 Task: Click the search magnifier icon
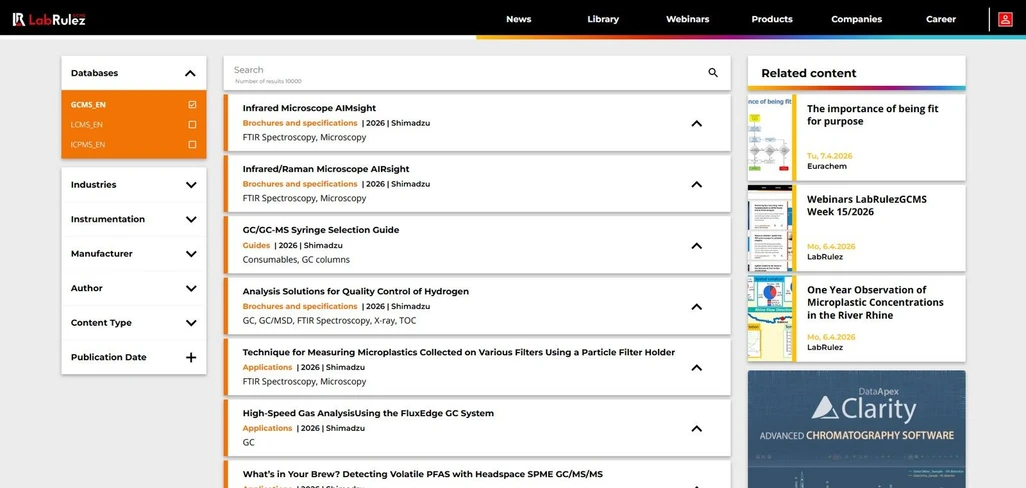[x=713, y=72]
